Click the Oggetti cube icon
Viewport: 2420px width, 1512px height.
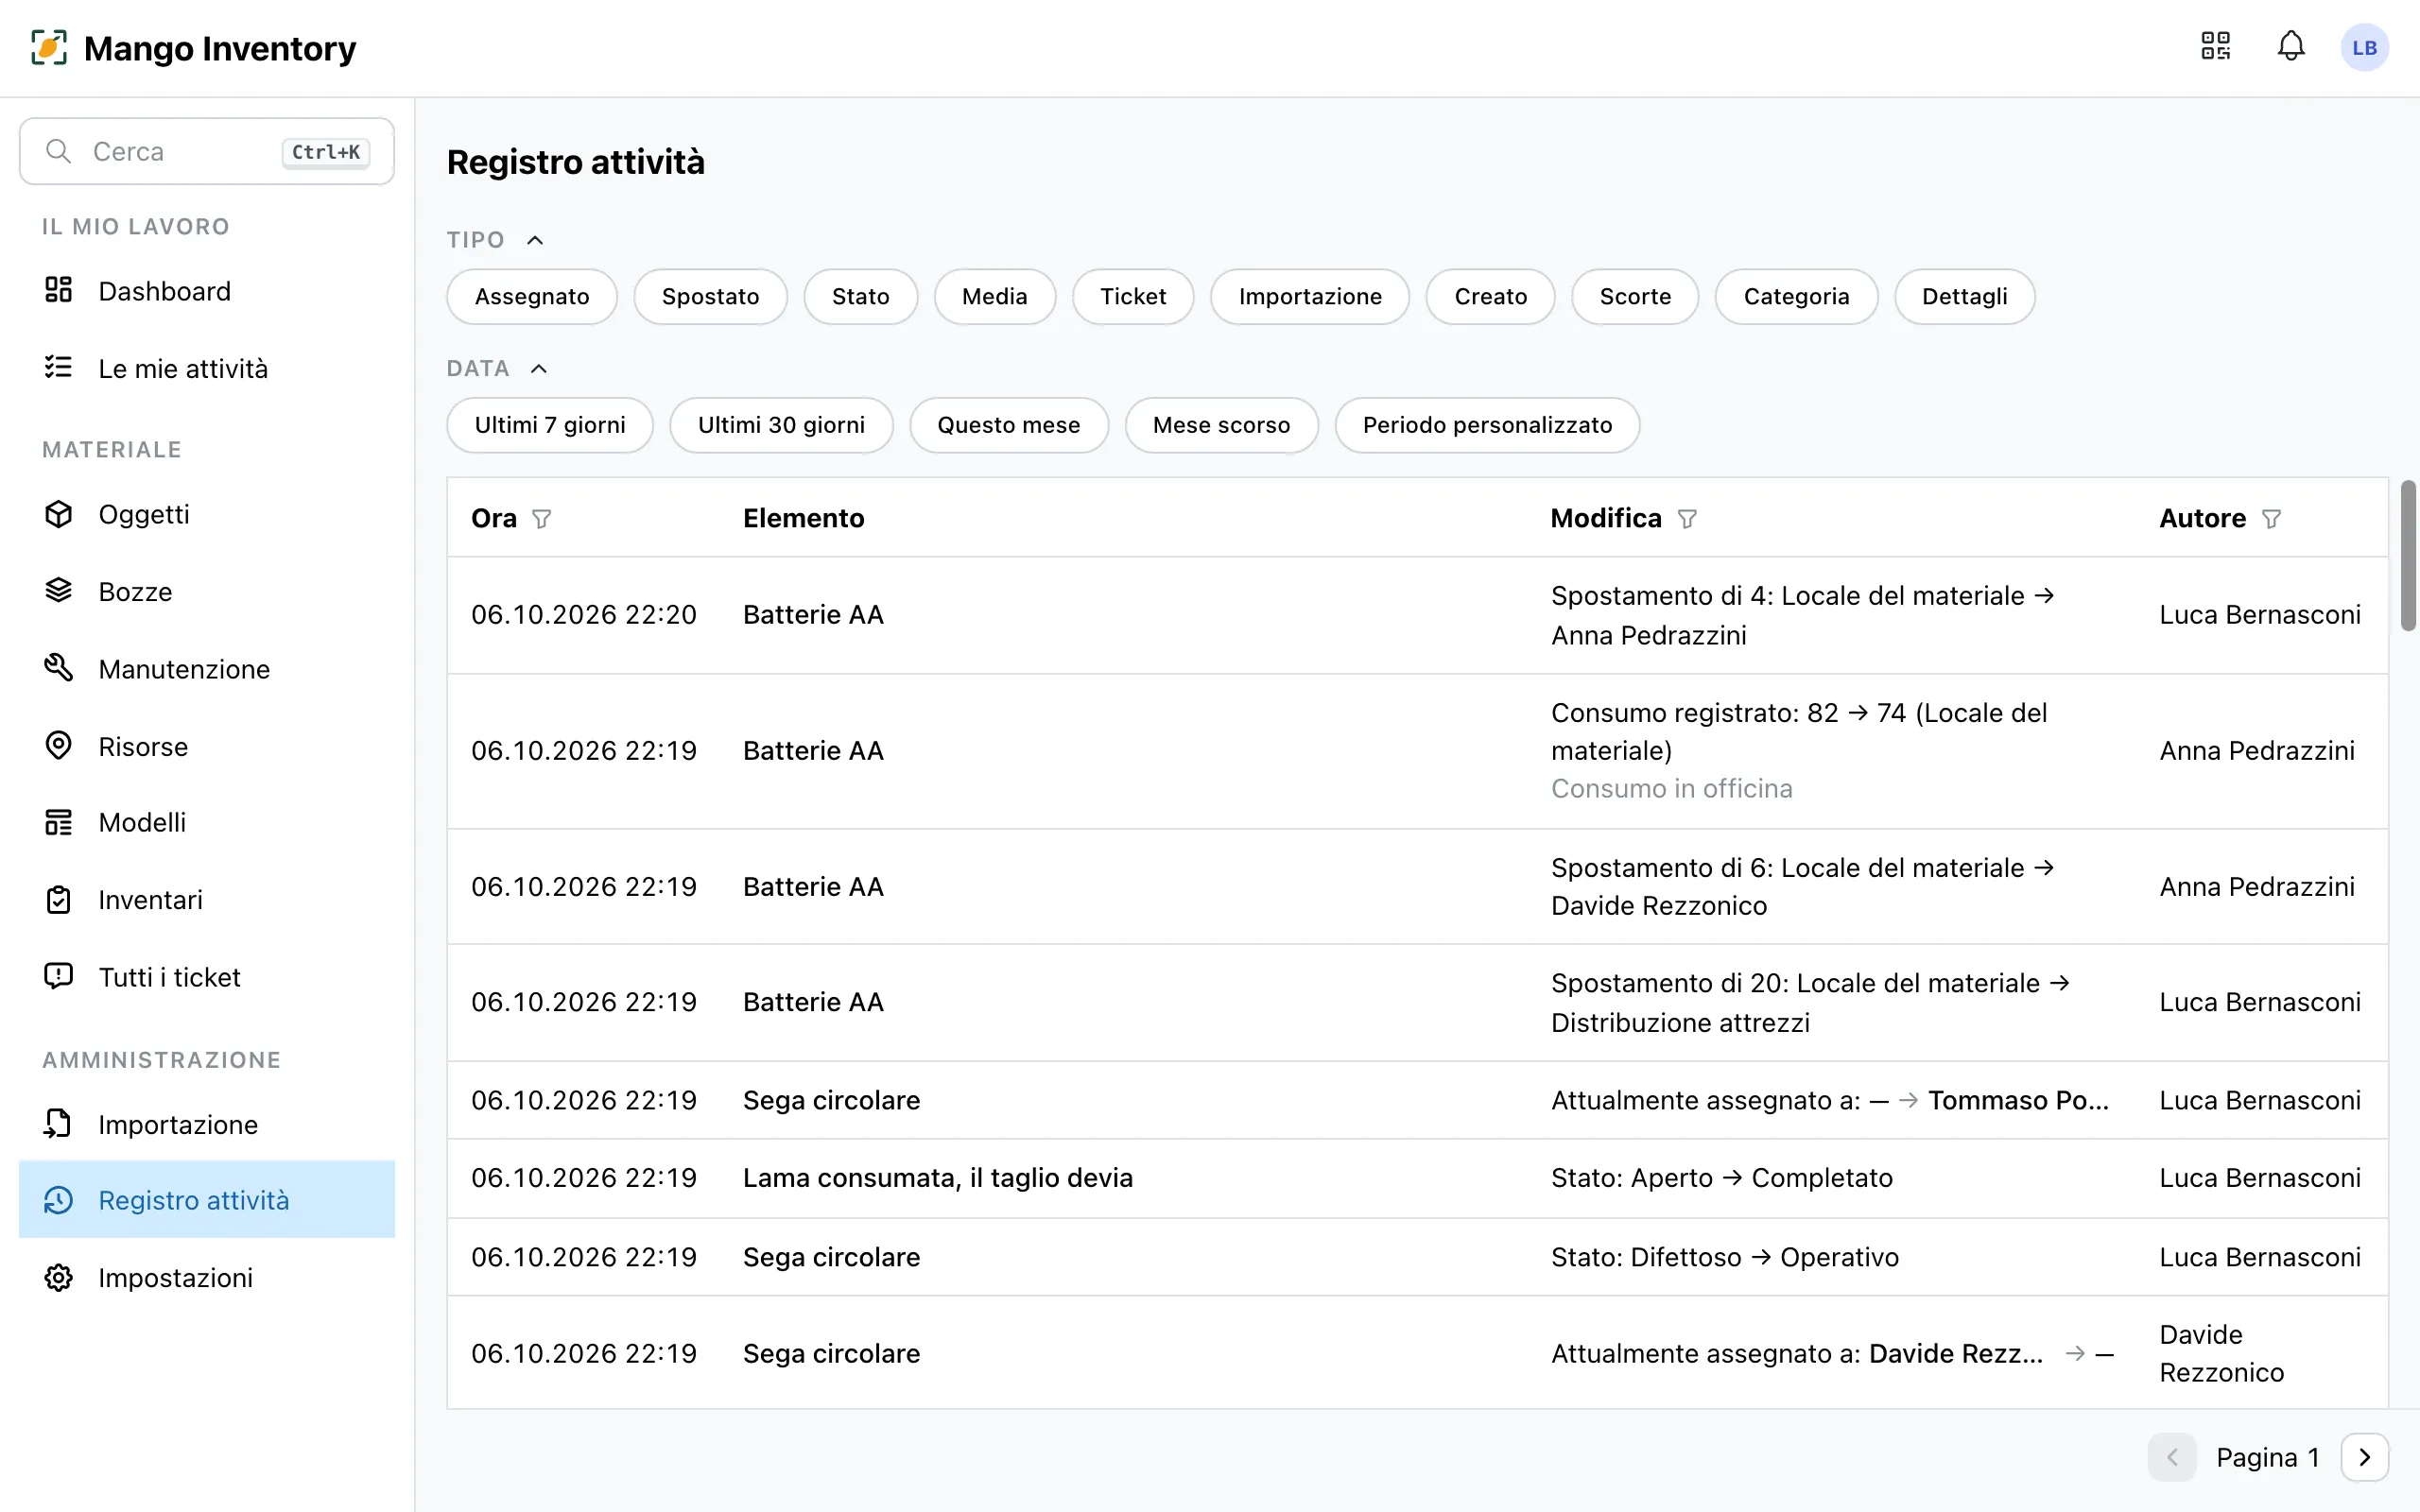(59, 514)
